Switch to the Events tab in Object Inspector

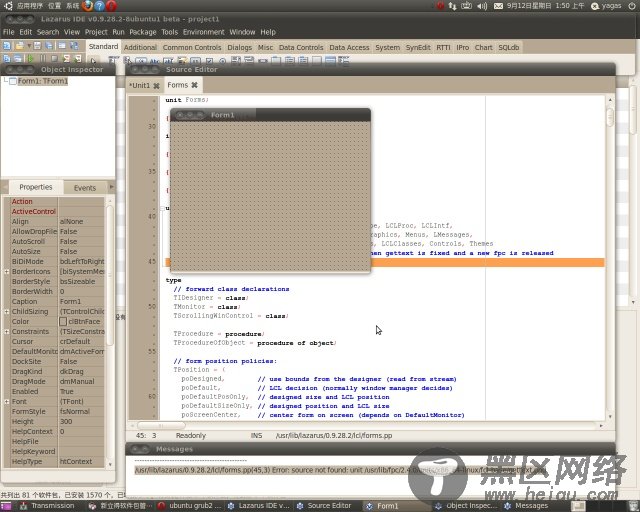pos(85,188)
